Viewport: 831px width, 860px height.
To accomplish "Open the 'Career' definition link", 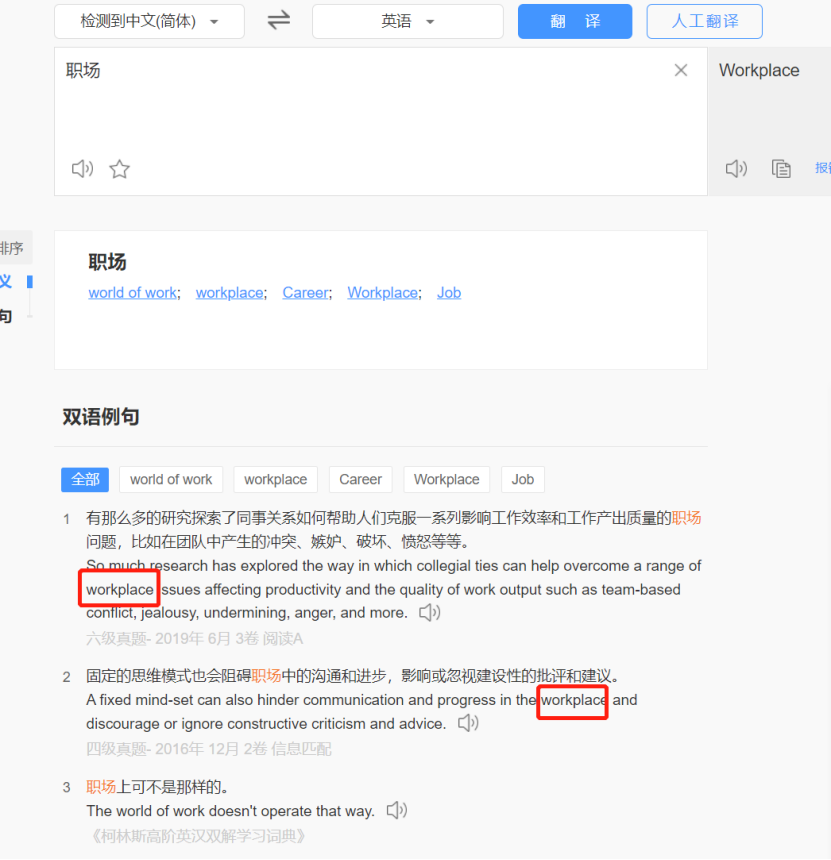I will click(306, 292).
